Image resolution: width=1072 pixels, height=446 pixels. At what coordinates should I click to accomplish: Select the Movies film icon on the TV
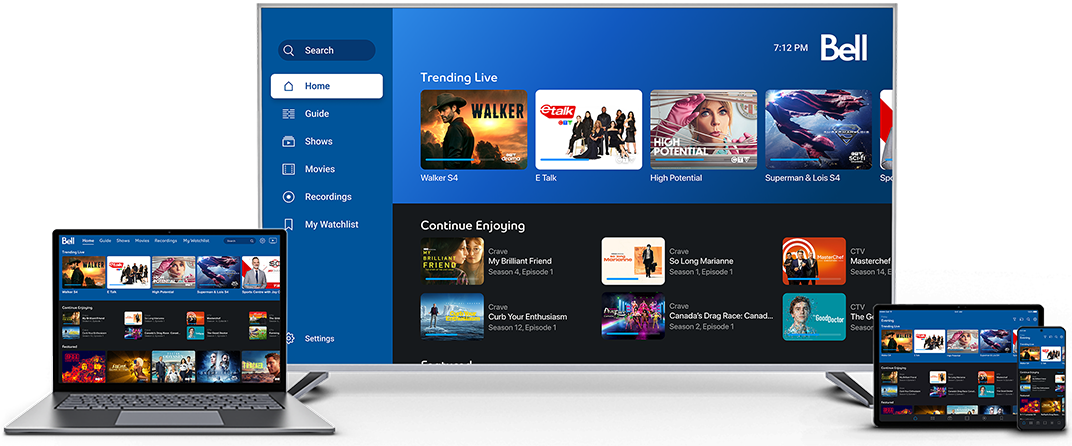[x=289, y=169]
